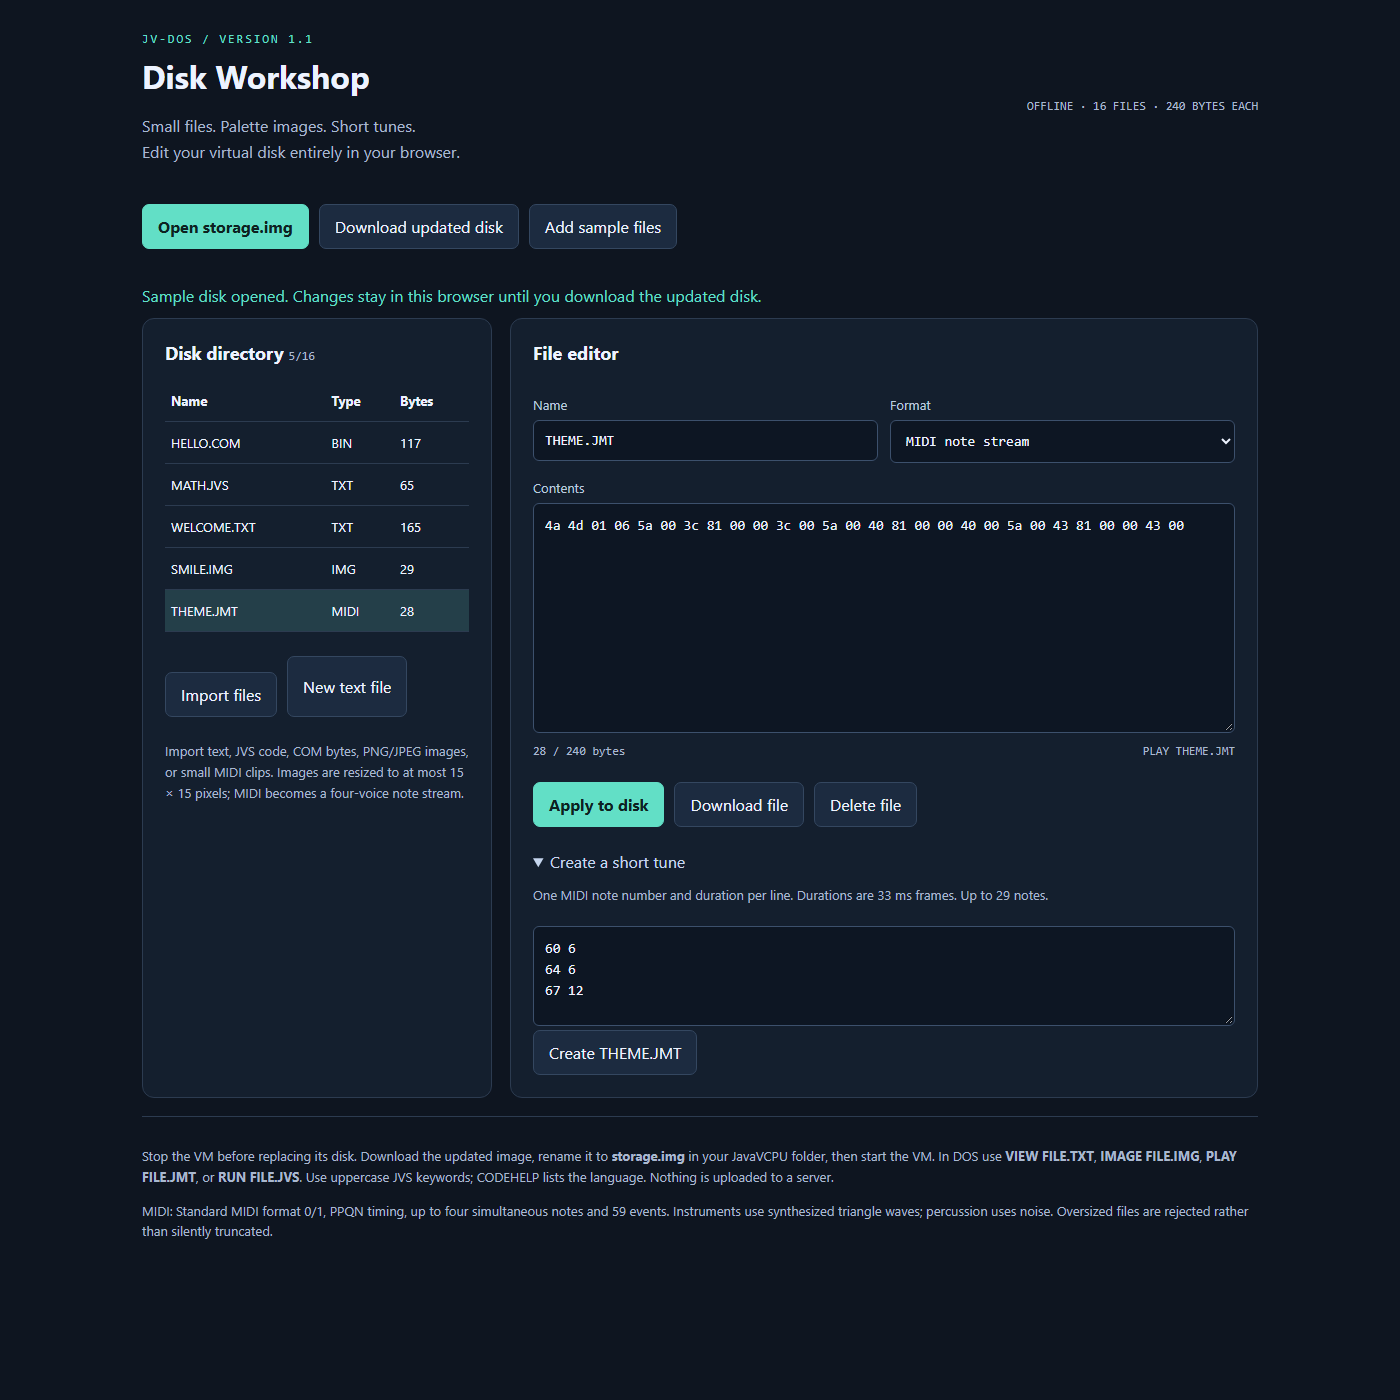Image resolution: width=1400 pixels, height=1400 pixels.
Task: Click the IMG type cell for SMILE.IMG
Action: 343,569
